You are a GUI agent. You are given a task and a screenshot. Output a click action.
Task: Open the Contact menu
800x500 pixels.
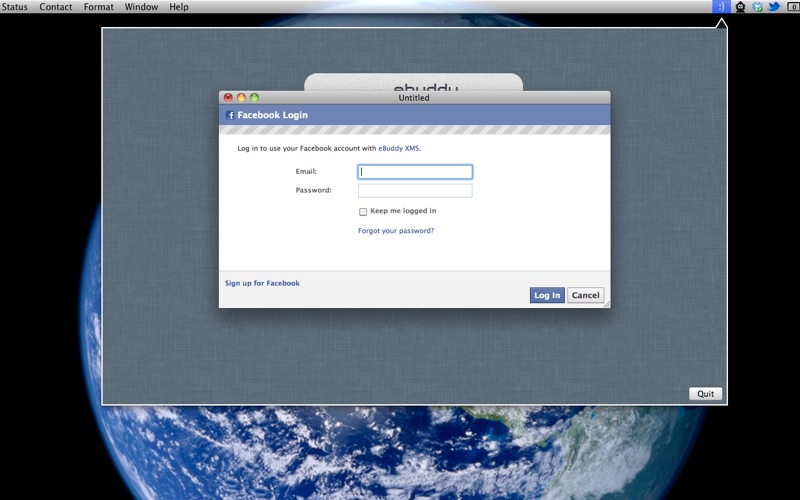[x=56, y=7]
